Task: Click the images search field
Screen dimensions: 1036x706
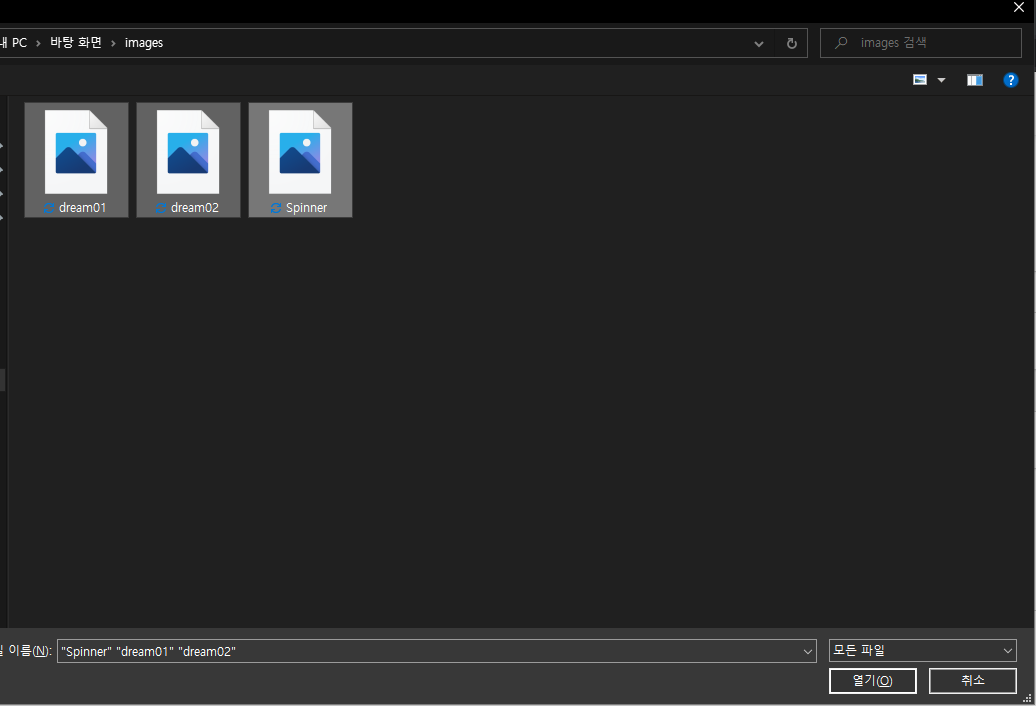Action: click(920, 43)
